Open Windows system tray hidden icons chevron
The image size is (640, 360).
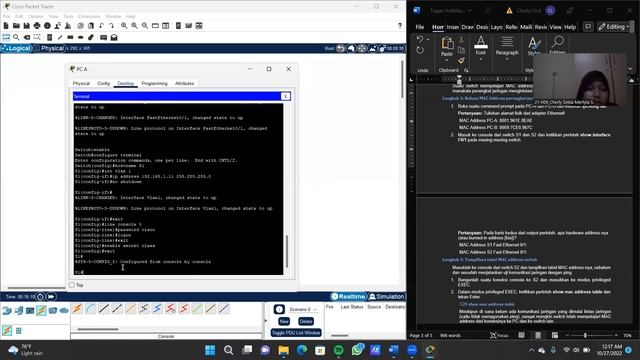(x=531, y=350)
